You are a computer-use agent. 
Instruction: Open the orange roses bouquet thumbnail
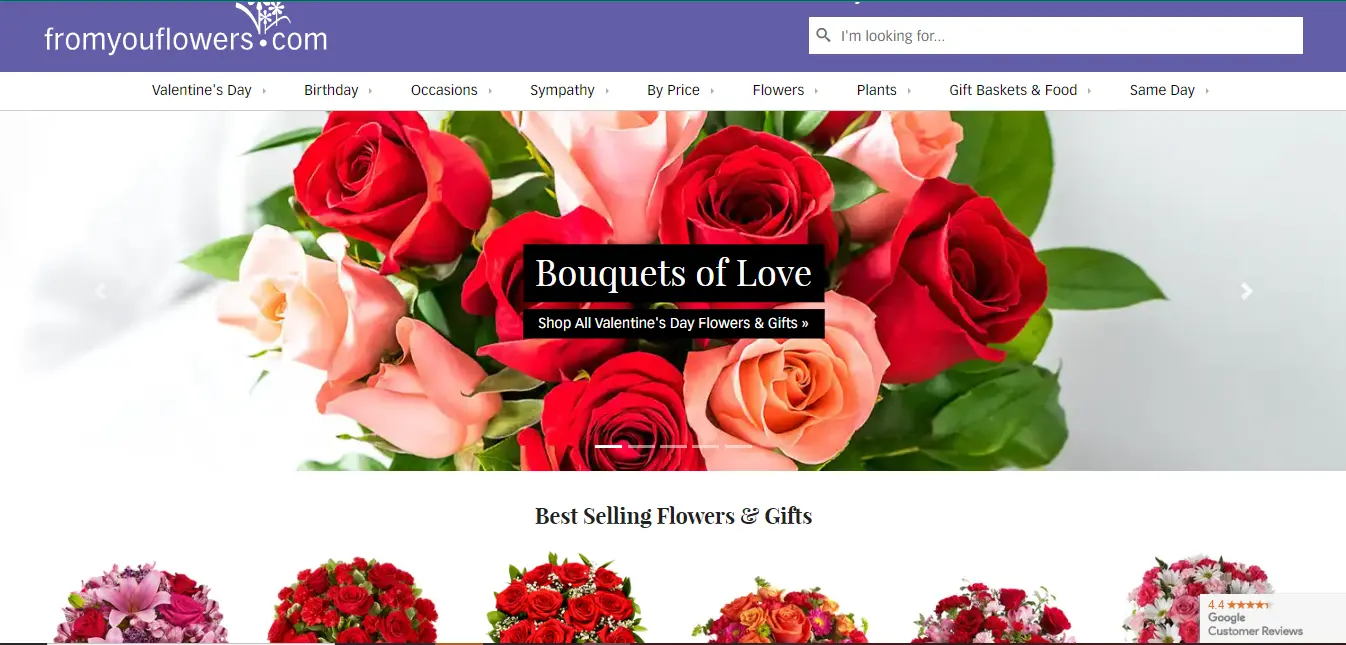[780, 610]
